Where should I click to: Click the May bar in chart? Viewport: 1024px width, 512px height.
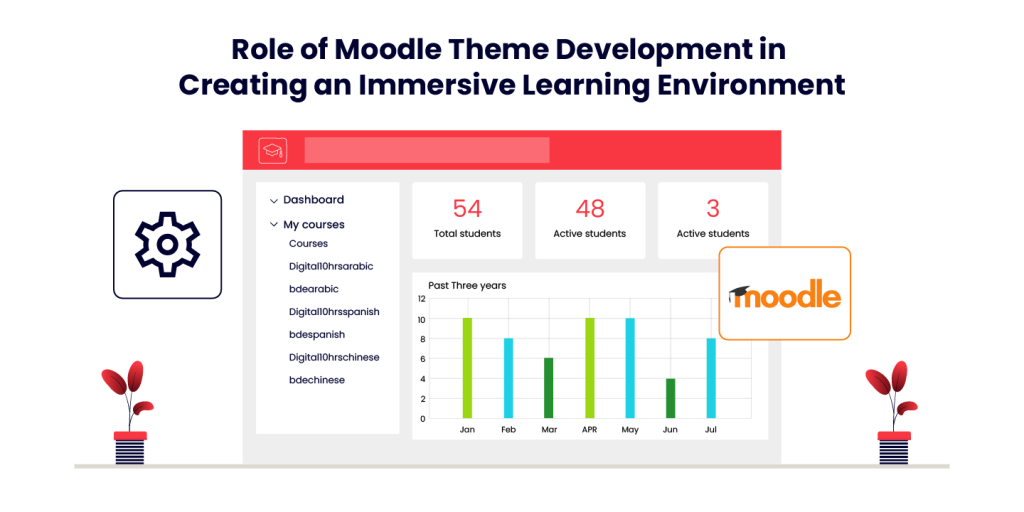[x=630, y=368]
